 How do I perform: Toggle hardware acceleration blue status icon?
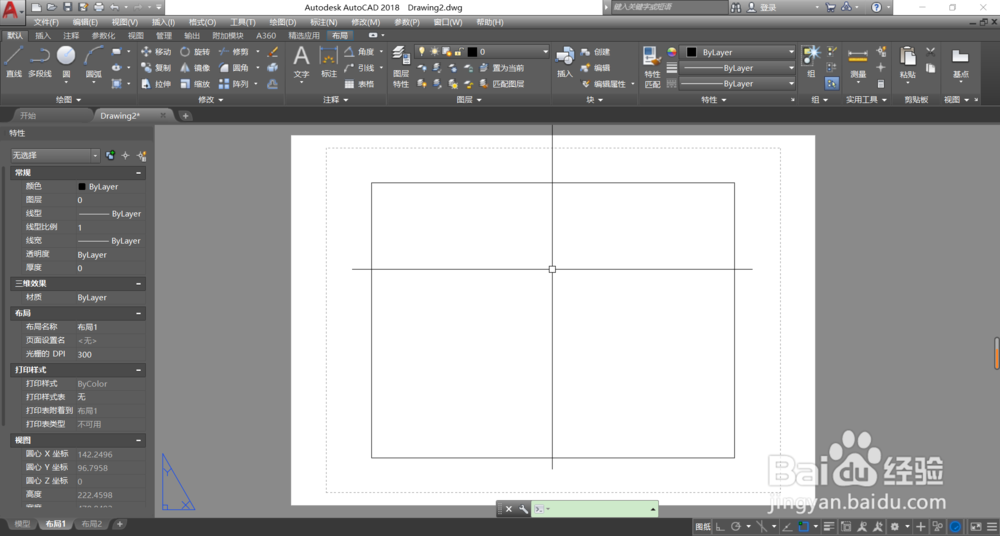pyautogui.click(x=955, y=526)
